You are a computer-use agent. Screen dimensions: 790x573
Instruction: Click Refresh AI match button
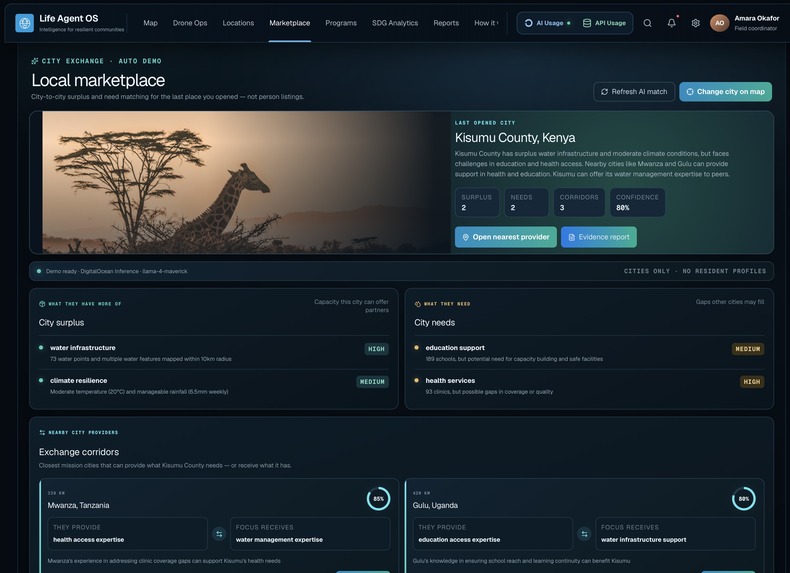[x=634, y=92]
